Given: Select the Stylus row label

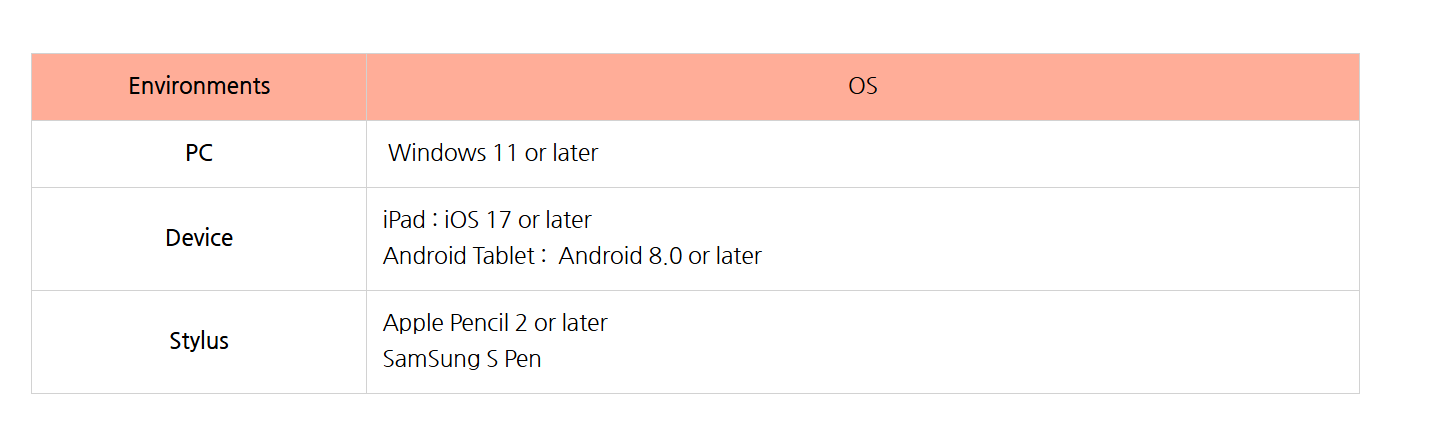Looking at the screenshot, I should tap(199, 341).
